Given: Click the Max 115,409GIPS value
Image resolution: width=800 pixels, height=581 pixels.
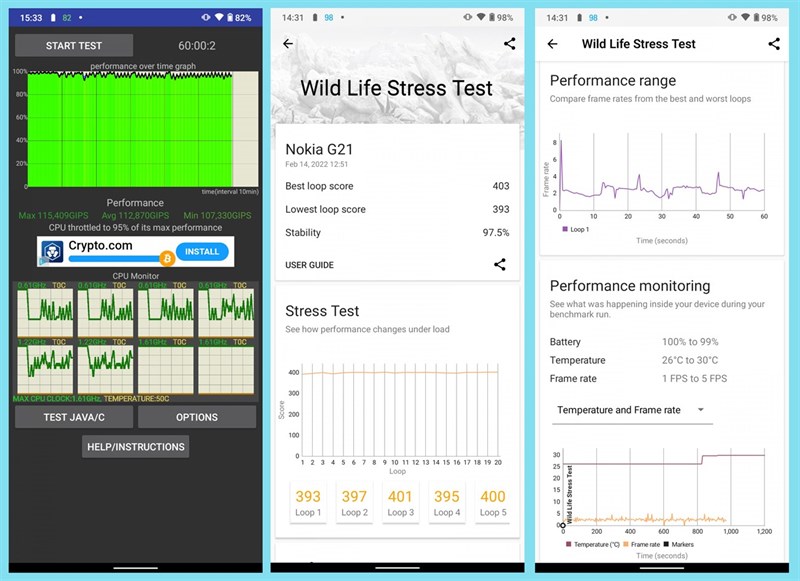Looking at the screenshot, I should (x=54, y=216).
